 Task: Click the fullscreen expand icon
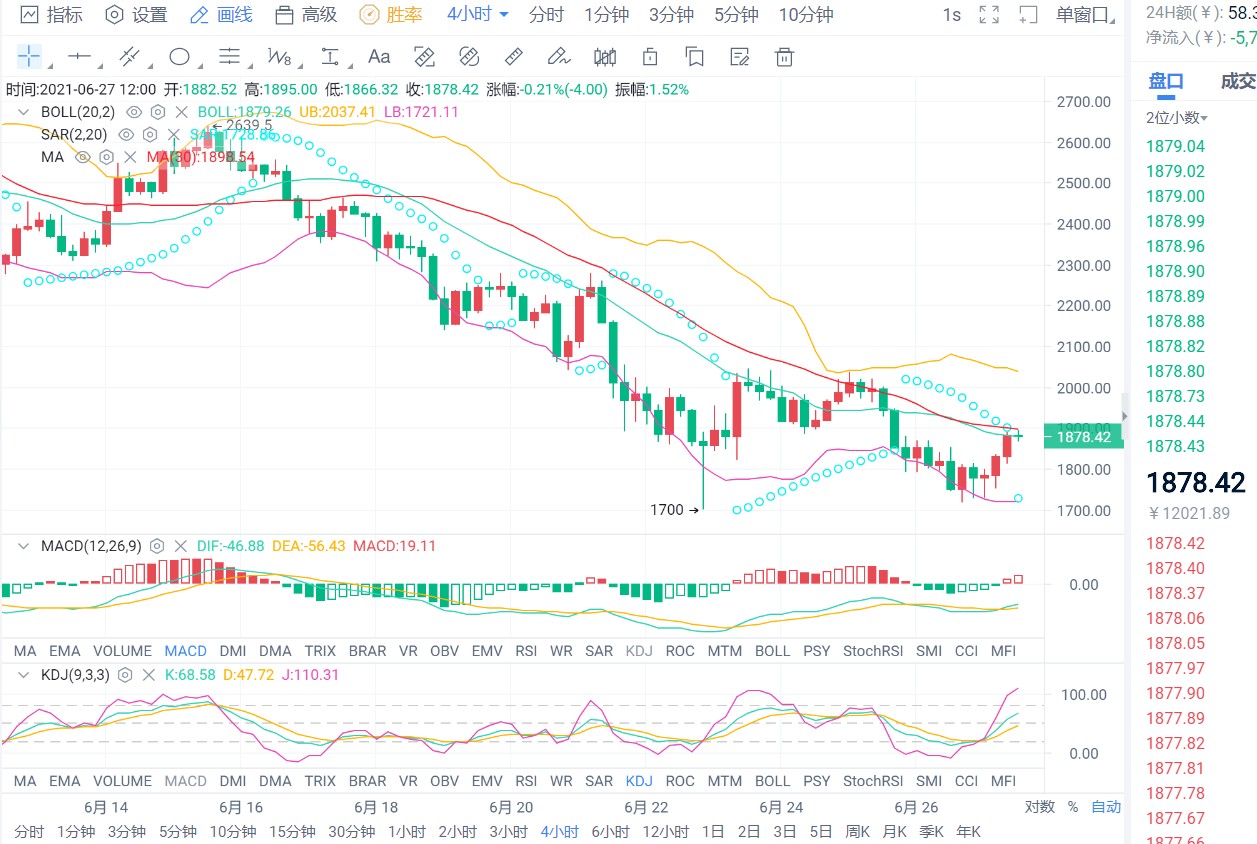(988, 15)
